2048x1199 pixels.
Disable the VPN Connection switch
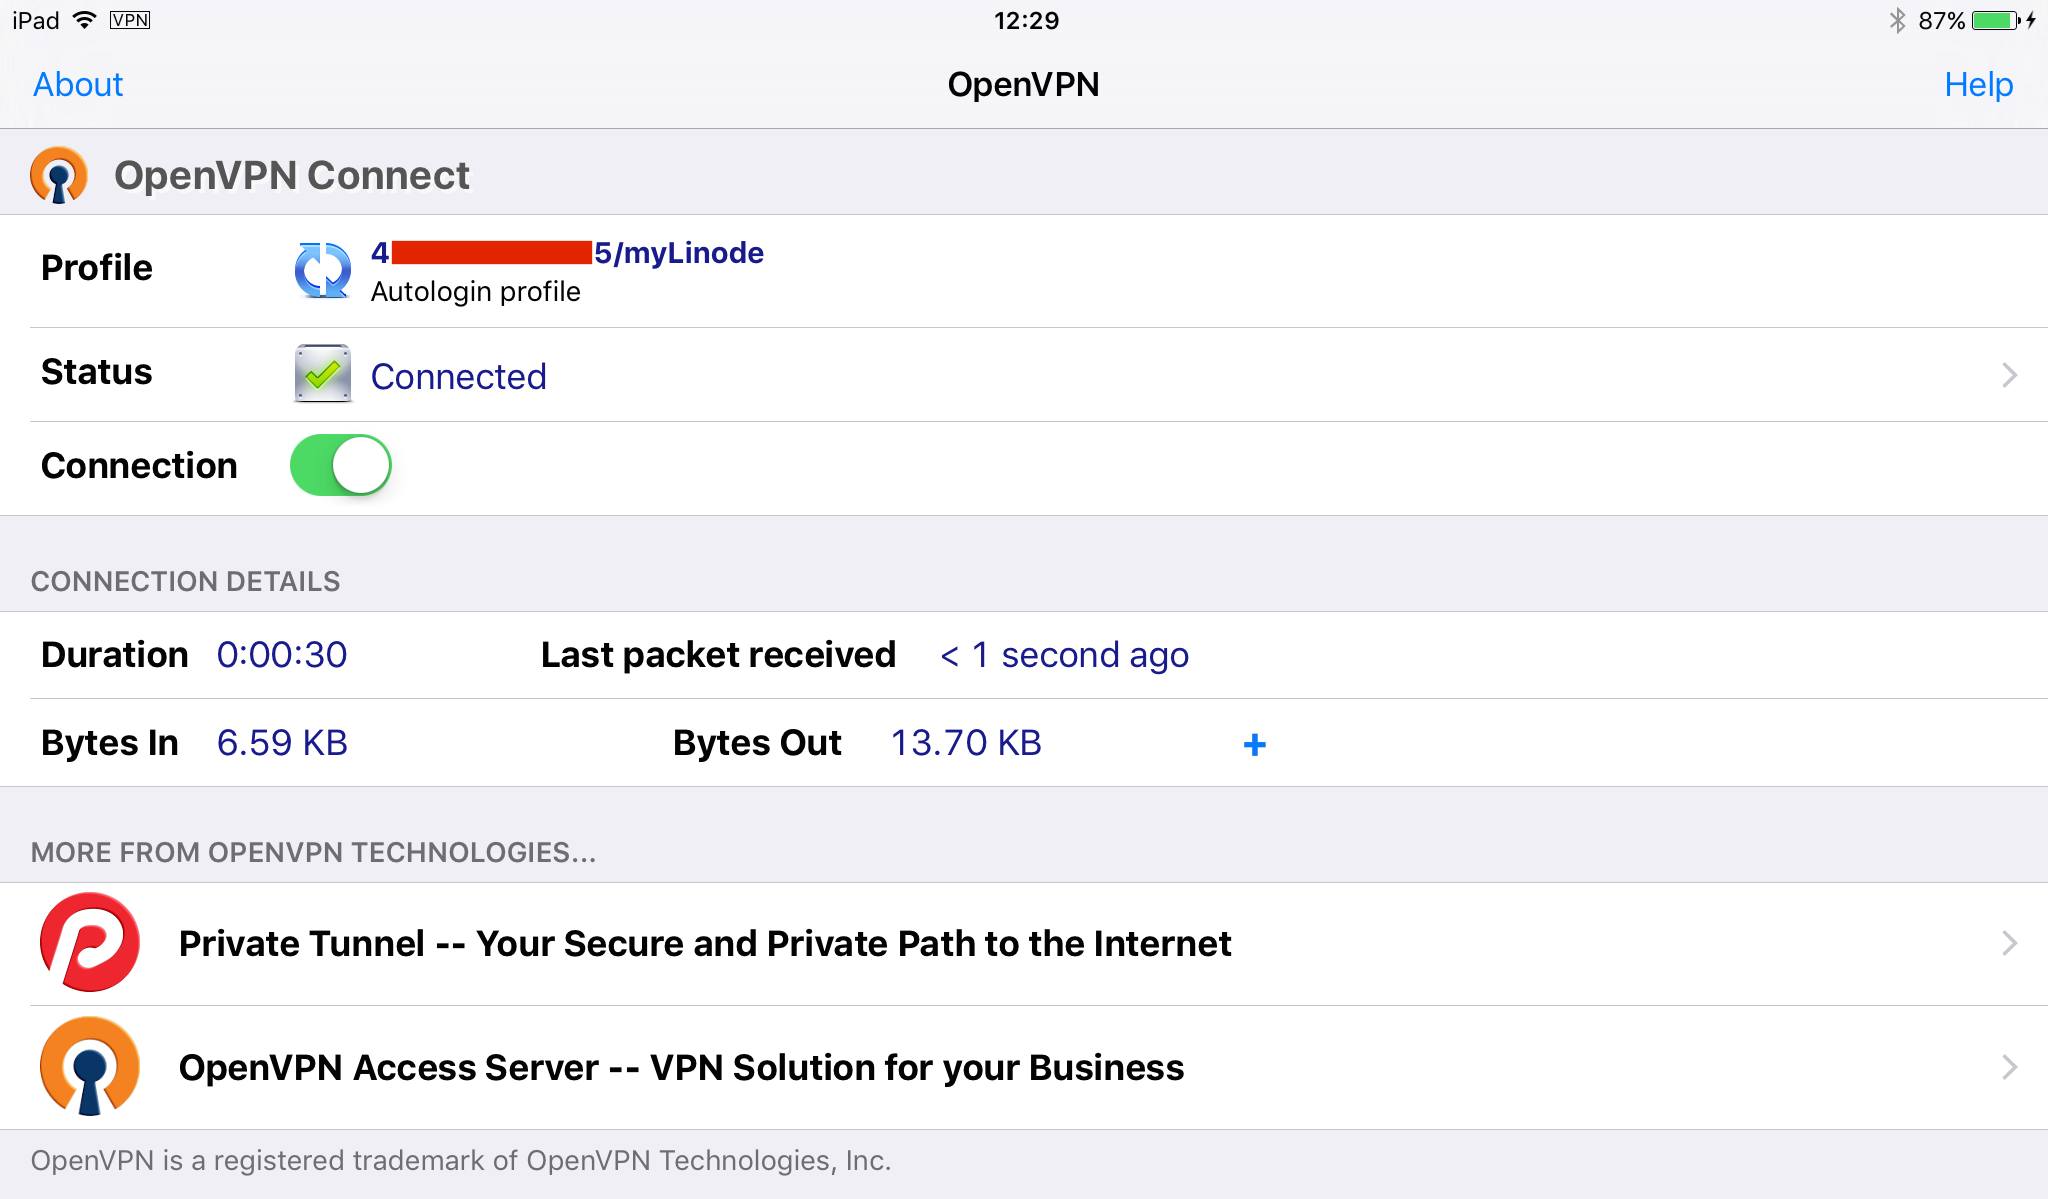click(340, 464)
